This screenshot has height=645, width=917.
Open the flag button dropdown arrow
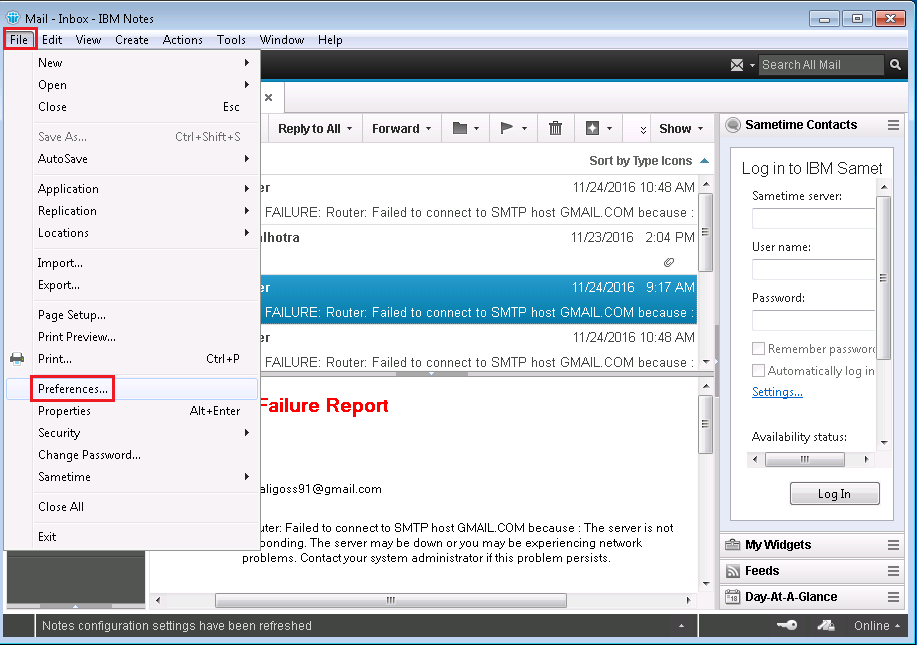point(525,129)
